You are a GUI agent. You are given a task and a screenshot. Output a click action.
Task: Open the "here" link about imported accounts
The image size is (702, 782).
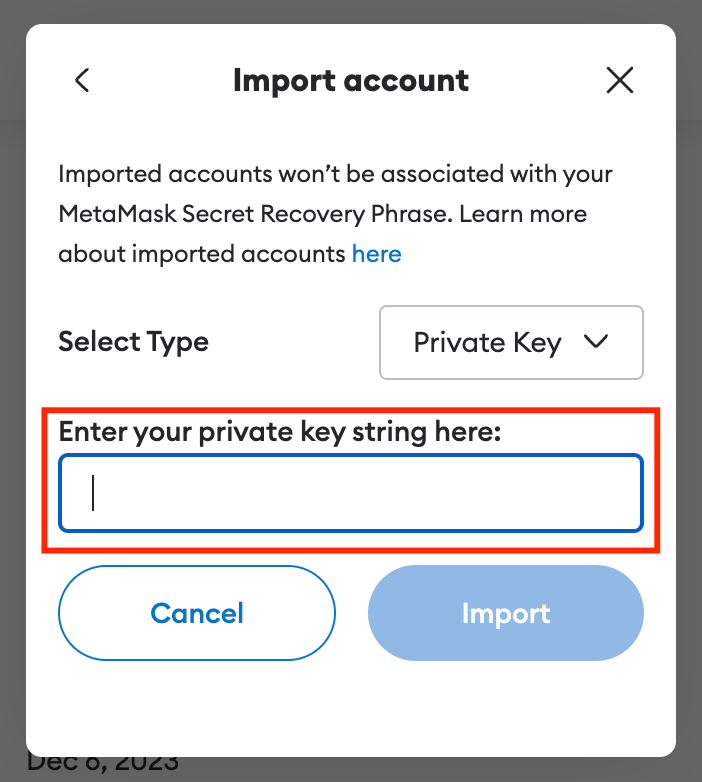coord(376,254)
